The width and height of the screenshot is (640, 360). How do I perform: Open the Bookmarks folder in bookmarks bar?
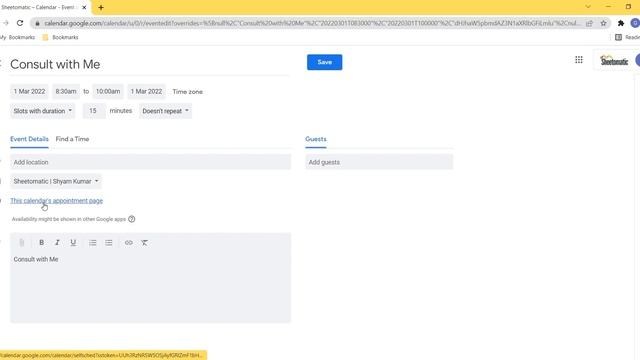[x=60, y=37]
